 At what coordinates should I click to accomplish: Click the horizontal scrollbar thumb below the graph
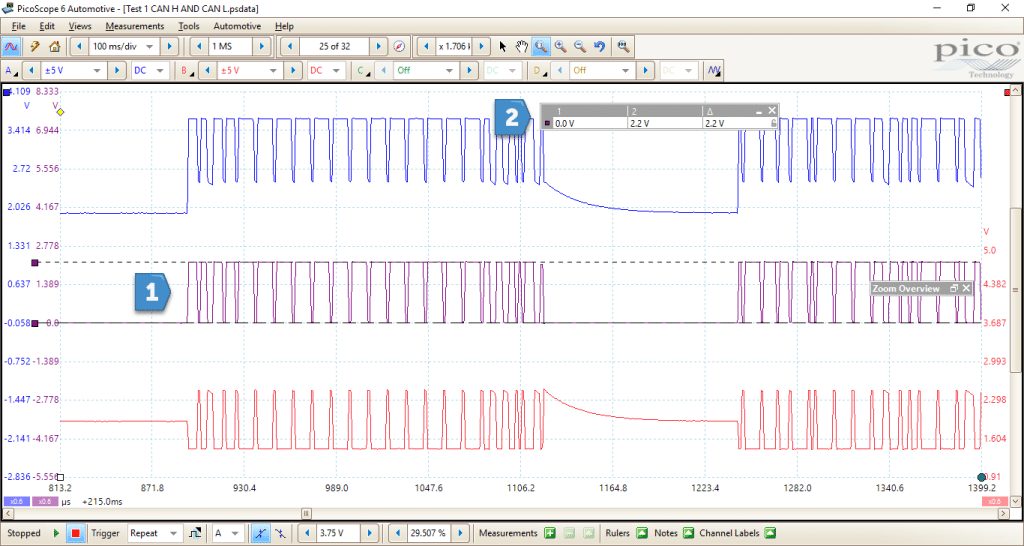coord(306,514)
